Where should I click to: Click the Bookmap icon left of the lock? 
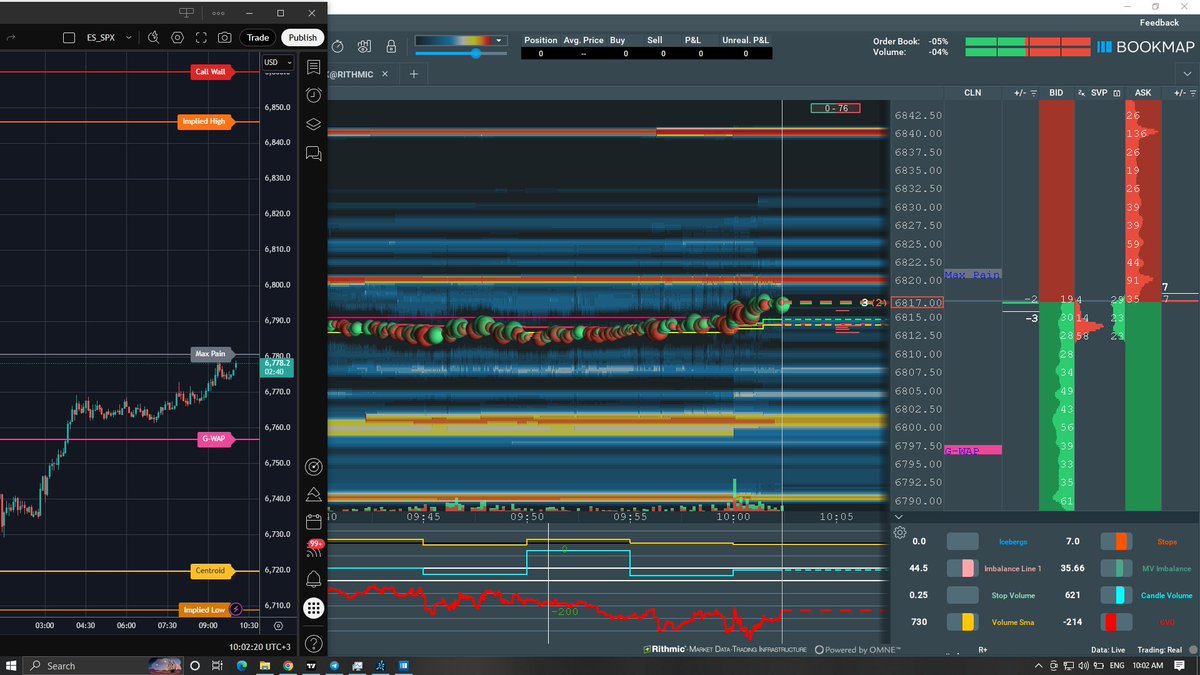[364, 46]
